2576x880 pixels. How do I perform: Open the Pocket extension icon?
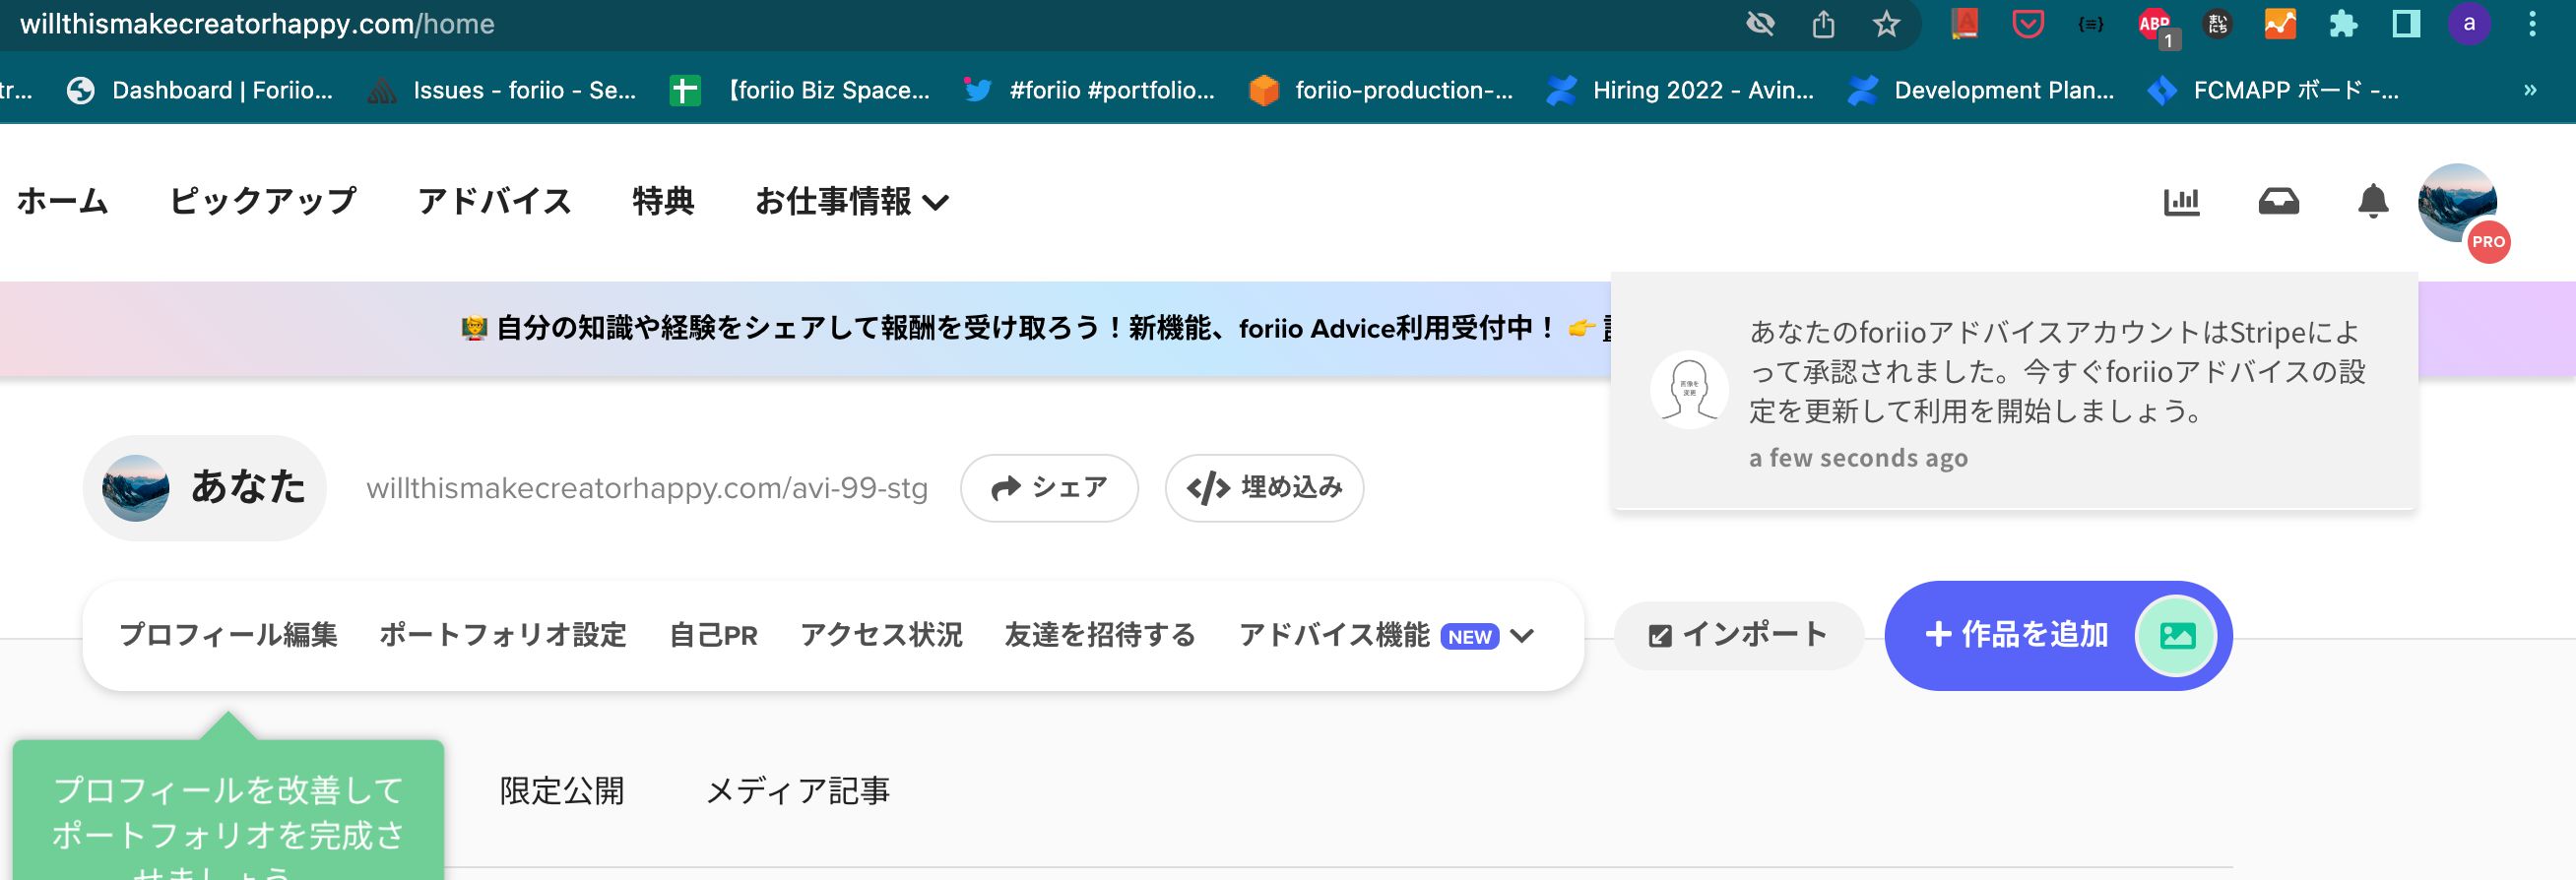pyautogui.click(x=2027, y=24)
